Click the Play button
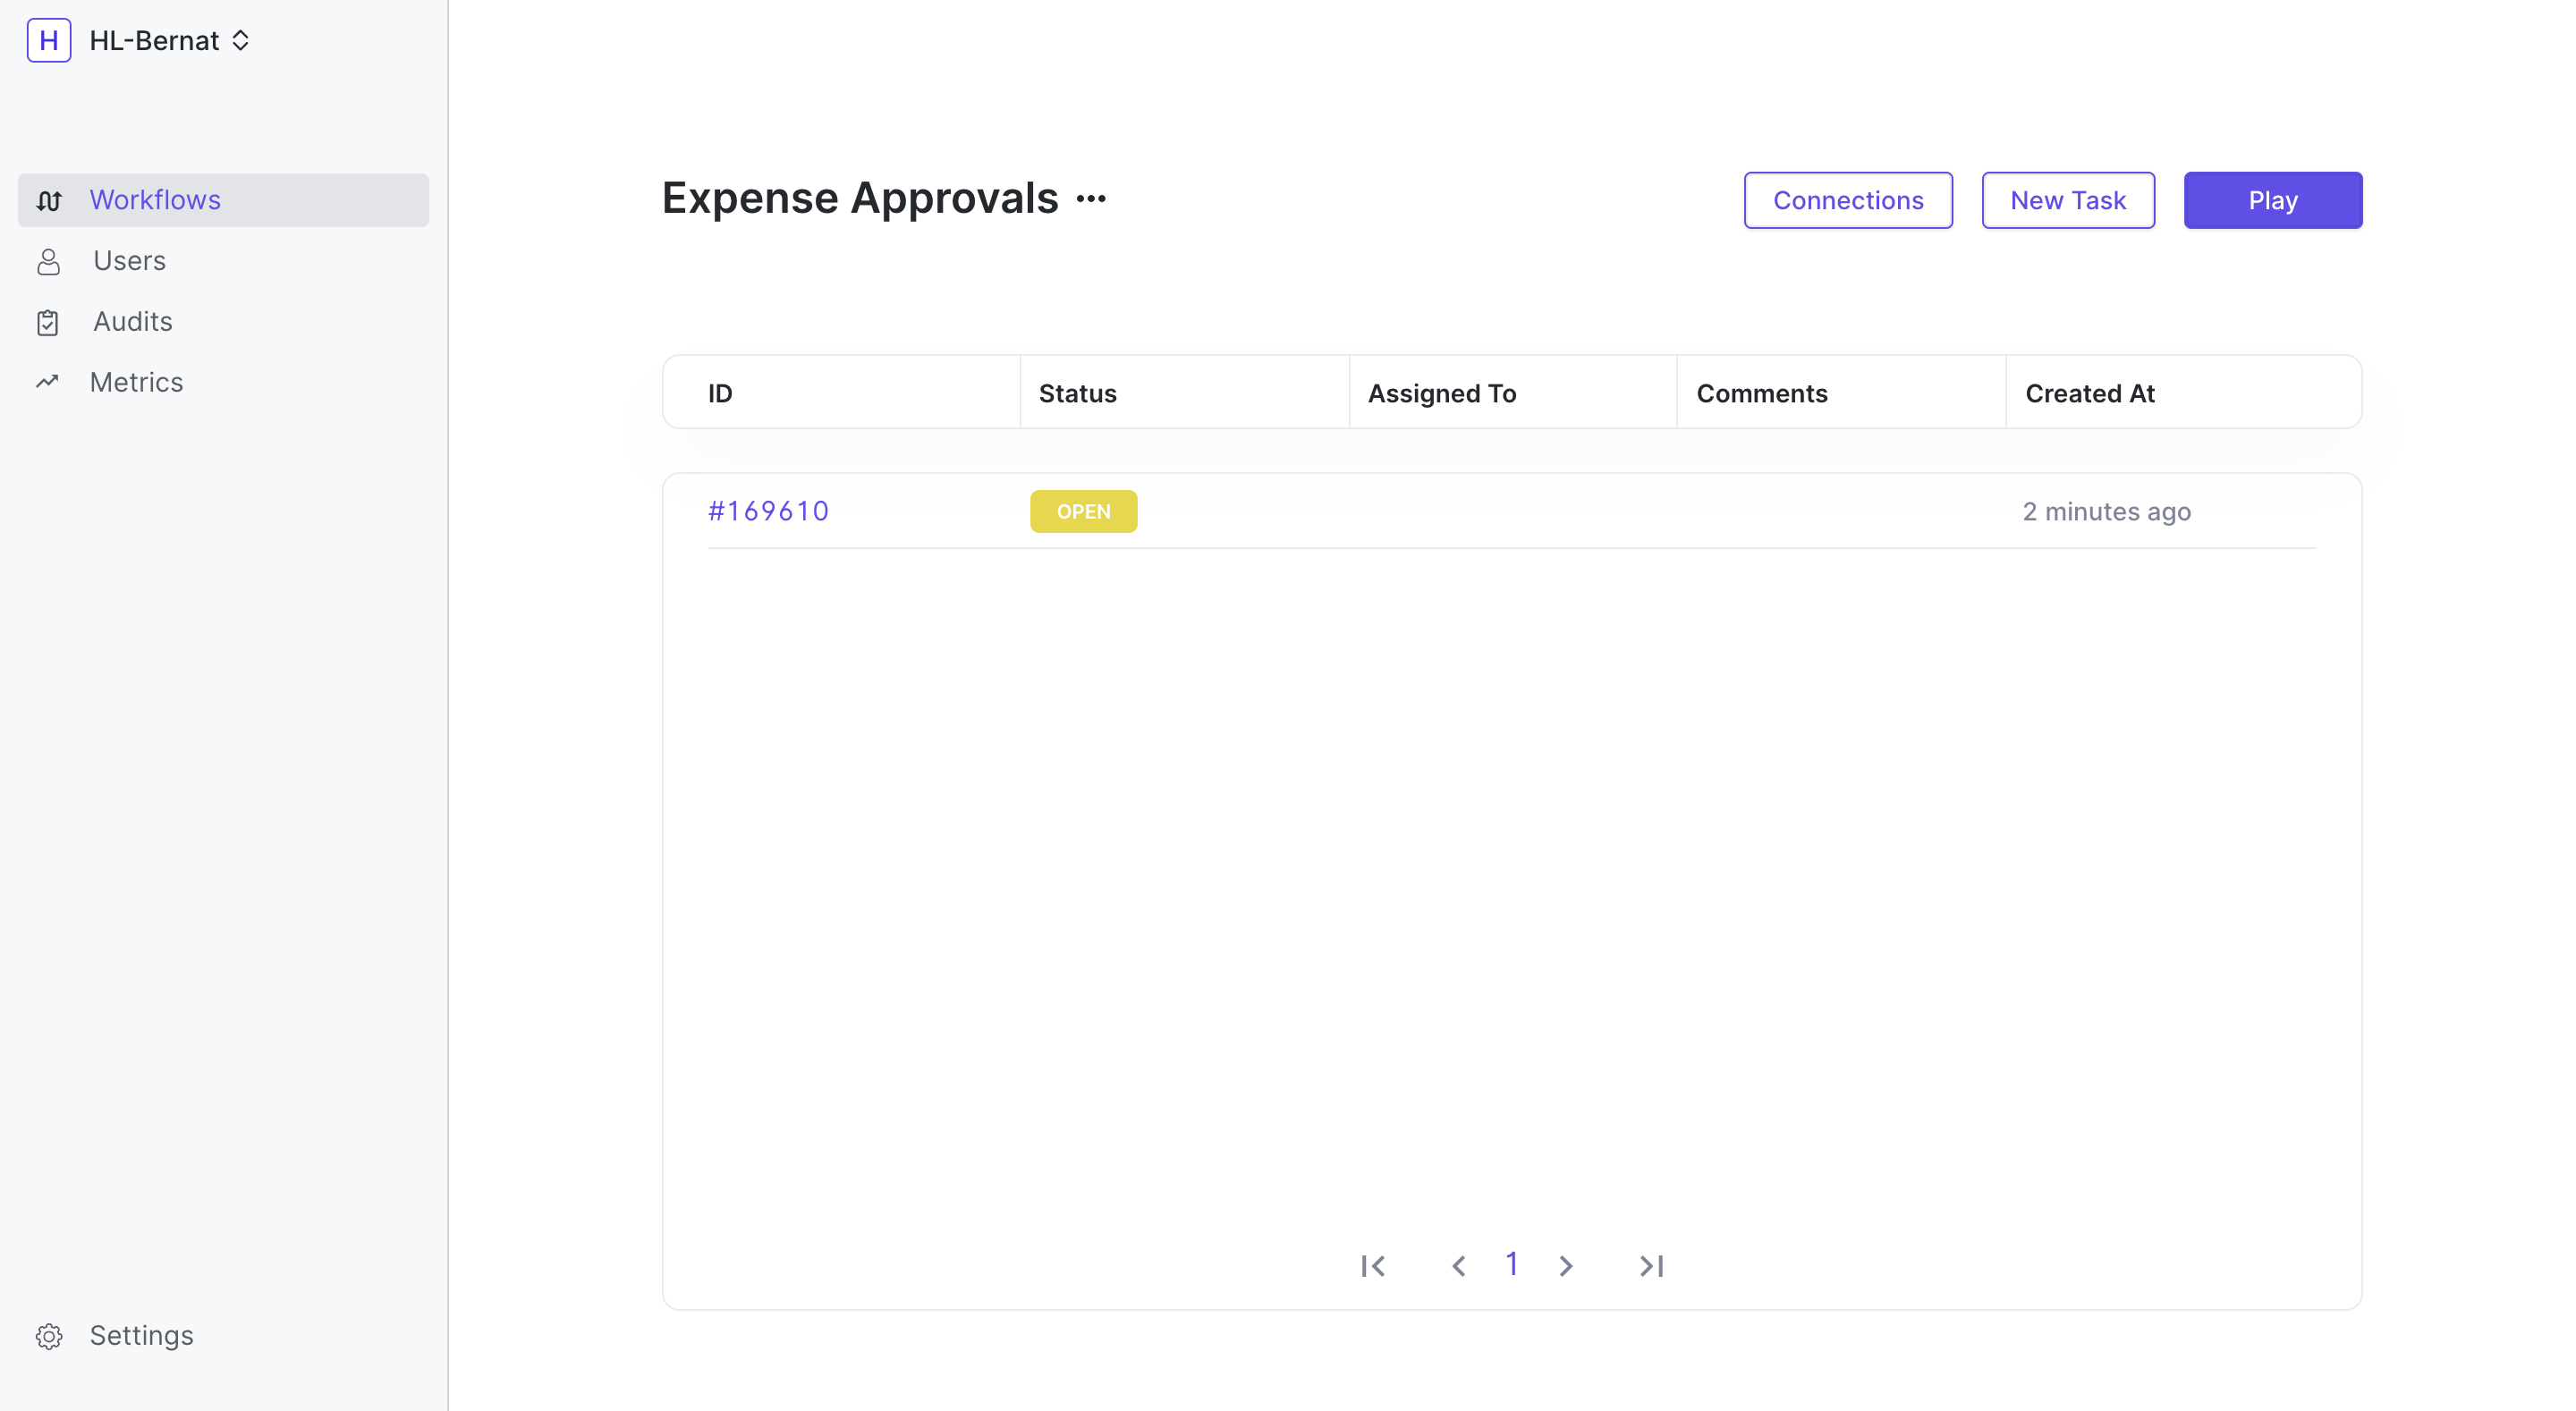 [x=2273, y=200]
